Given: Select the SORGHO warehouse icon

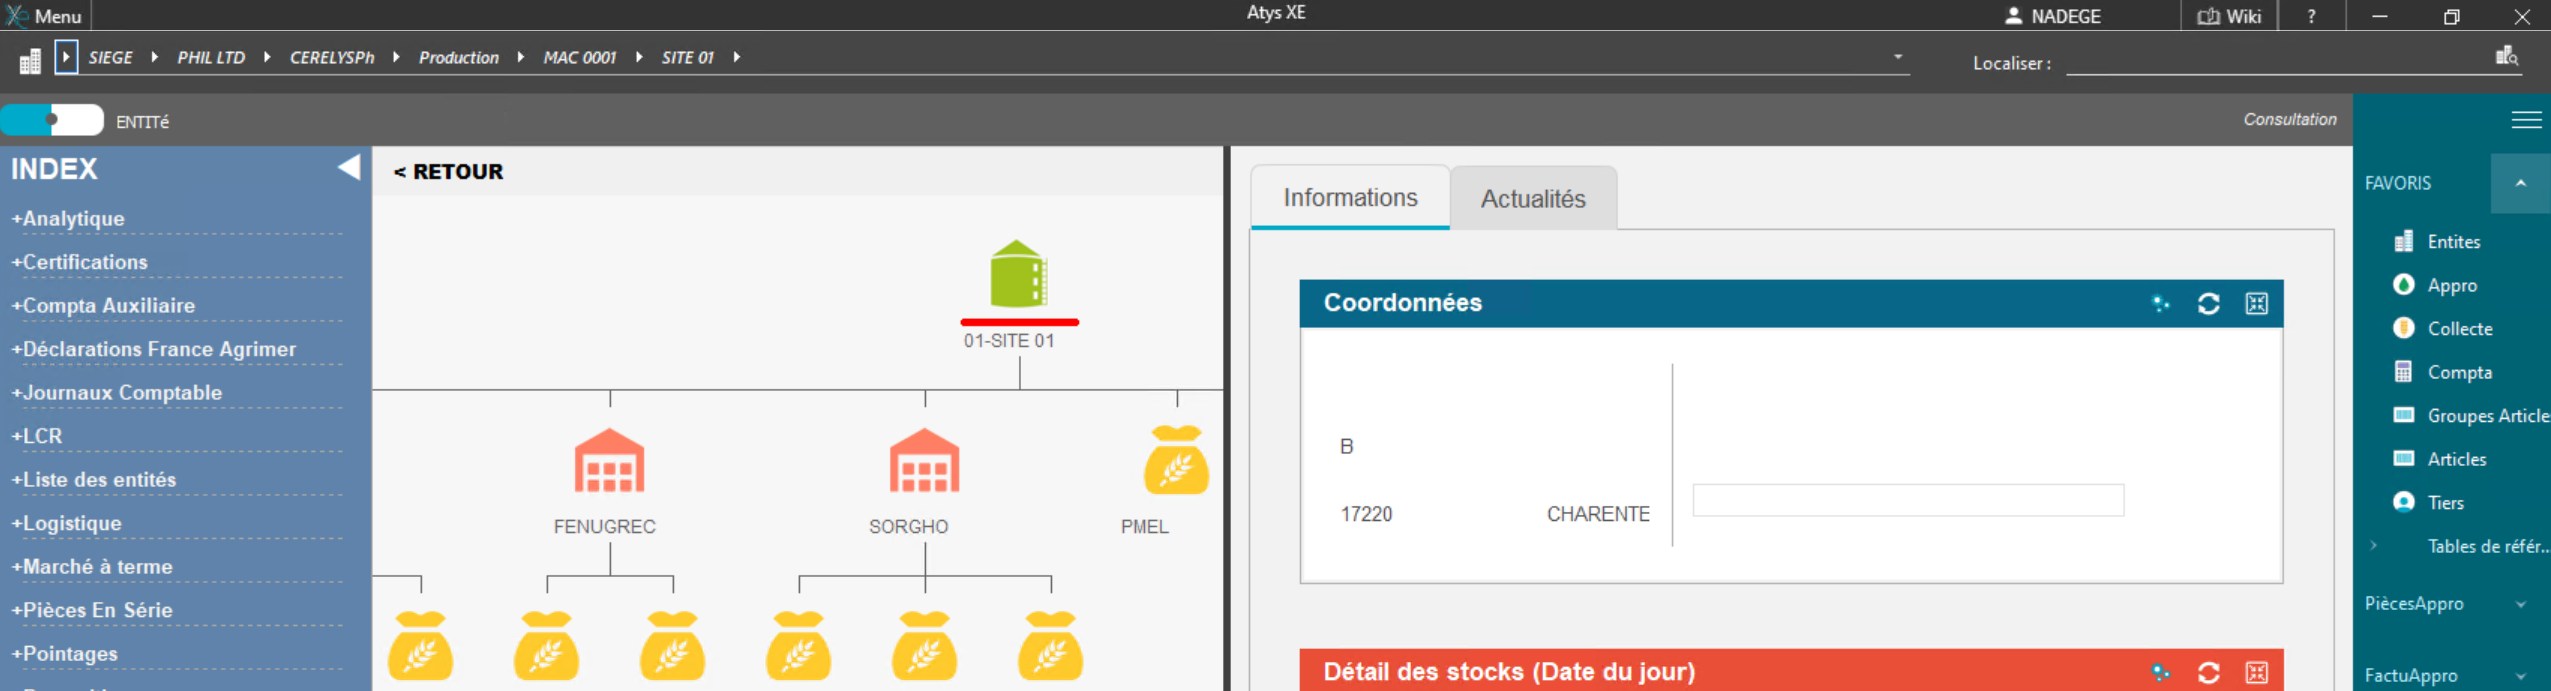Looking at the screenshot, I should (x=925, y=461).
